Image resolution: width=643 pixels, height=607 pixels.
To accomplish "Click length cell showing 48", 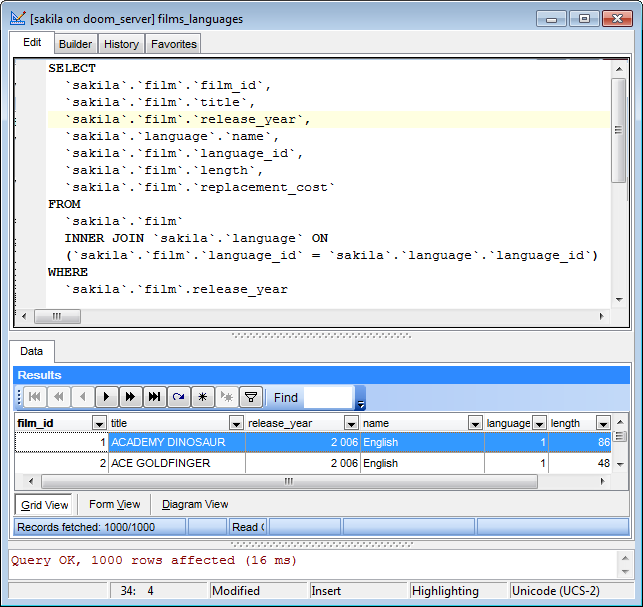I will click(580, 463).
